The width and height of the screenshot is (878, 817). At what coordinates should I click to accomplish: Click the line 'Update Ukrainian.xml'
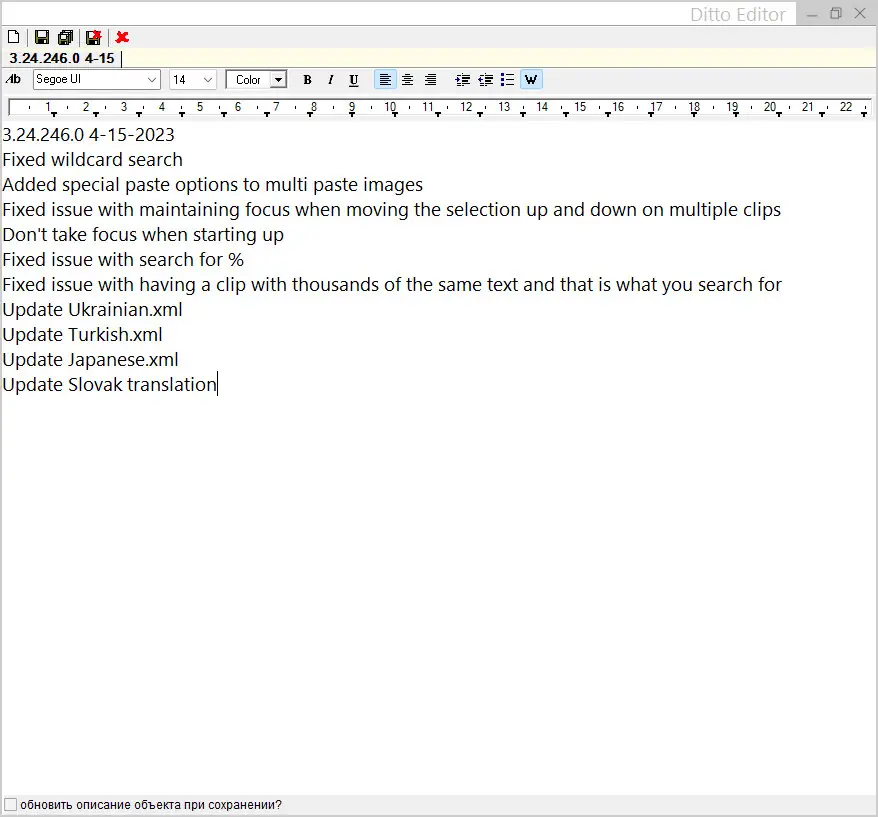click(92, 310)
